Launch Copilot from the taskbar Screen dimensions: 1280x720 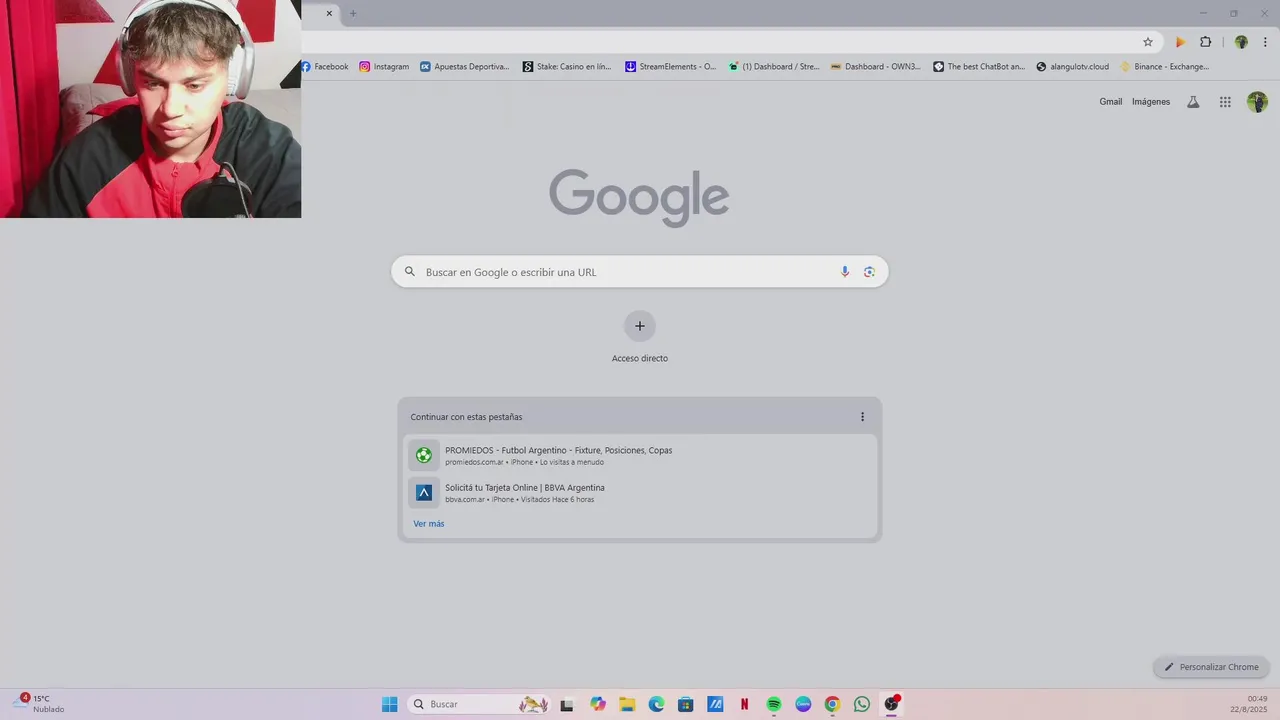point(598,704)
